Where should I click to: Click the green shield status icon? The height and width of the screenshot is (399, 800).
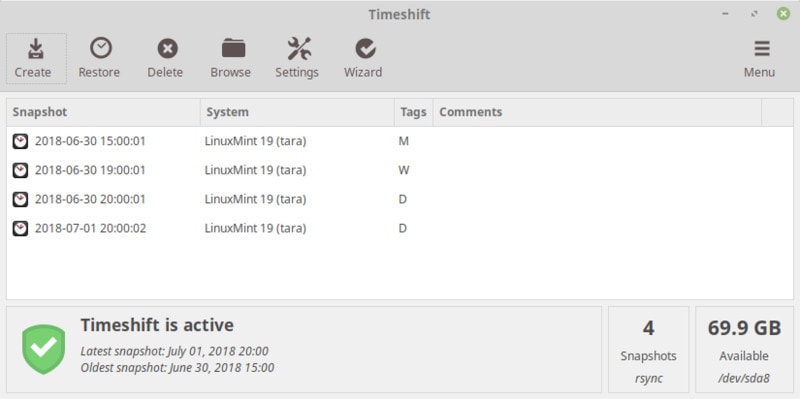coord(43,349)
